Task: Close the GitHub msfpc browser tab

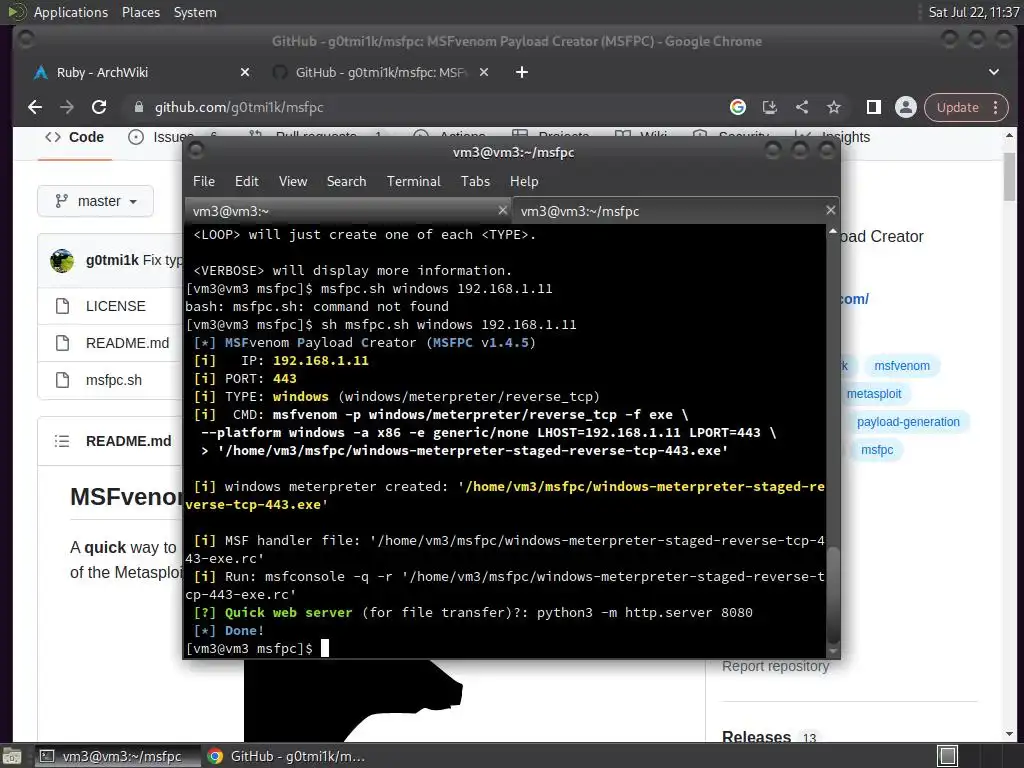Action: click(484, 72)
